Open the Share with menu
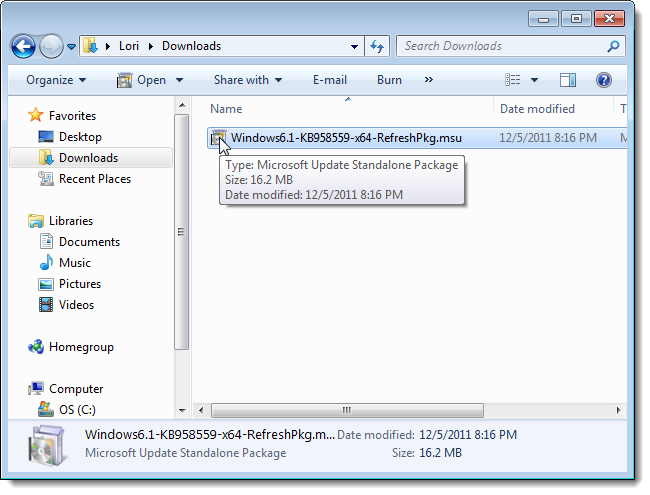 [248, 80]
